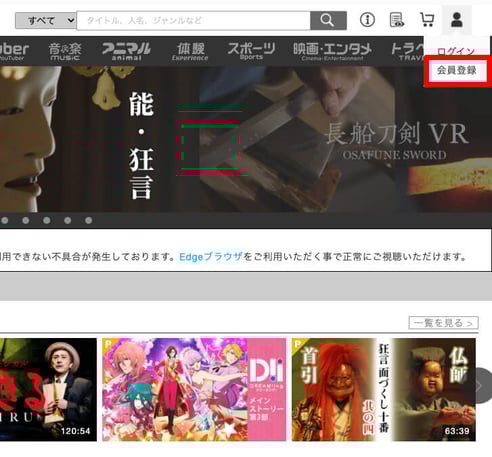This screenshot has width=492, height=457.
Task: Open the すべて category dropdown
Action: [46, 21]
